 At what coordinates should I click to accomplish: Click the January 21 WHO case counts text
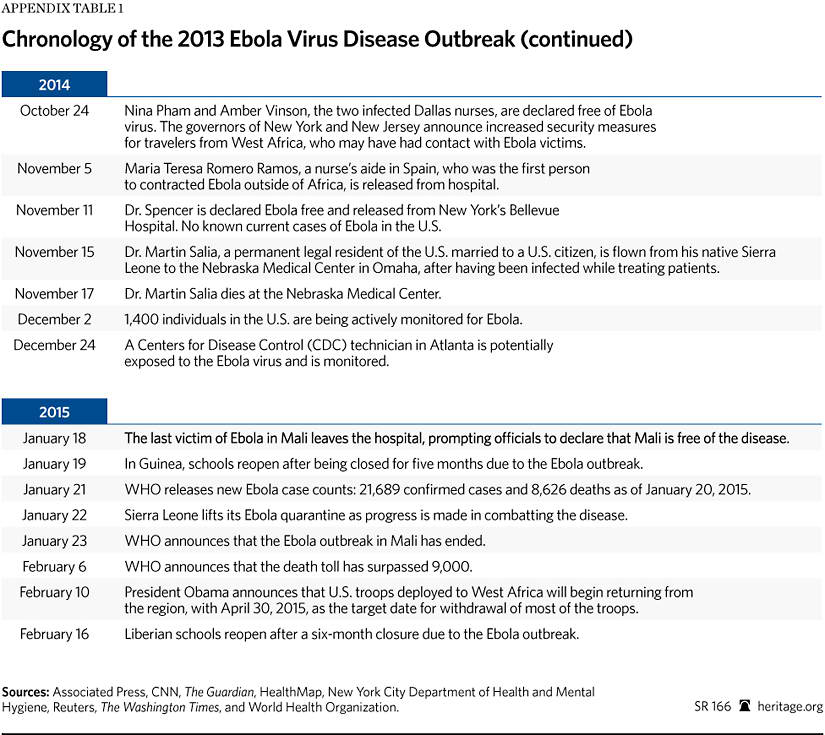point(436,490)
